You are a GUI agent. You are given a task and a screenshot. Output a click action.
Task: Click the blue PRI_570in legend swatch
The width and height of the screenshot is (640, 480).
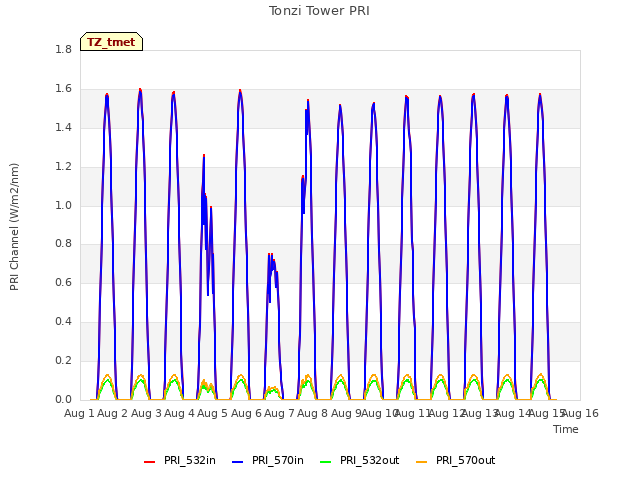click(238, 461)
